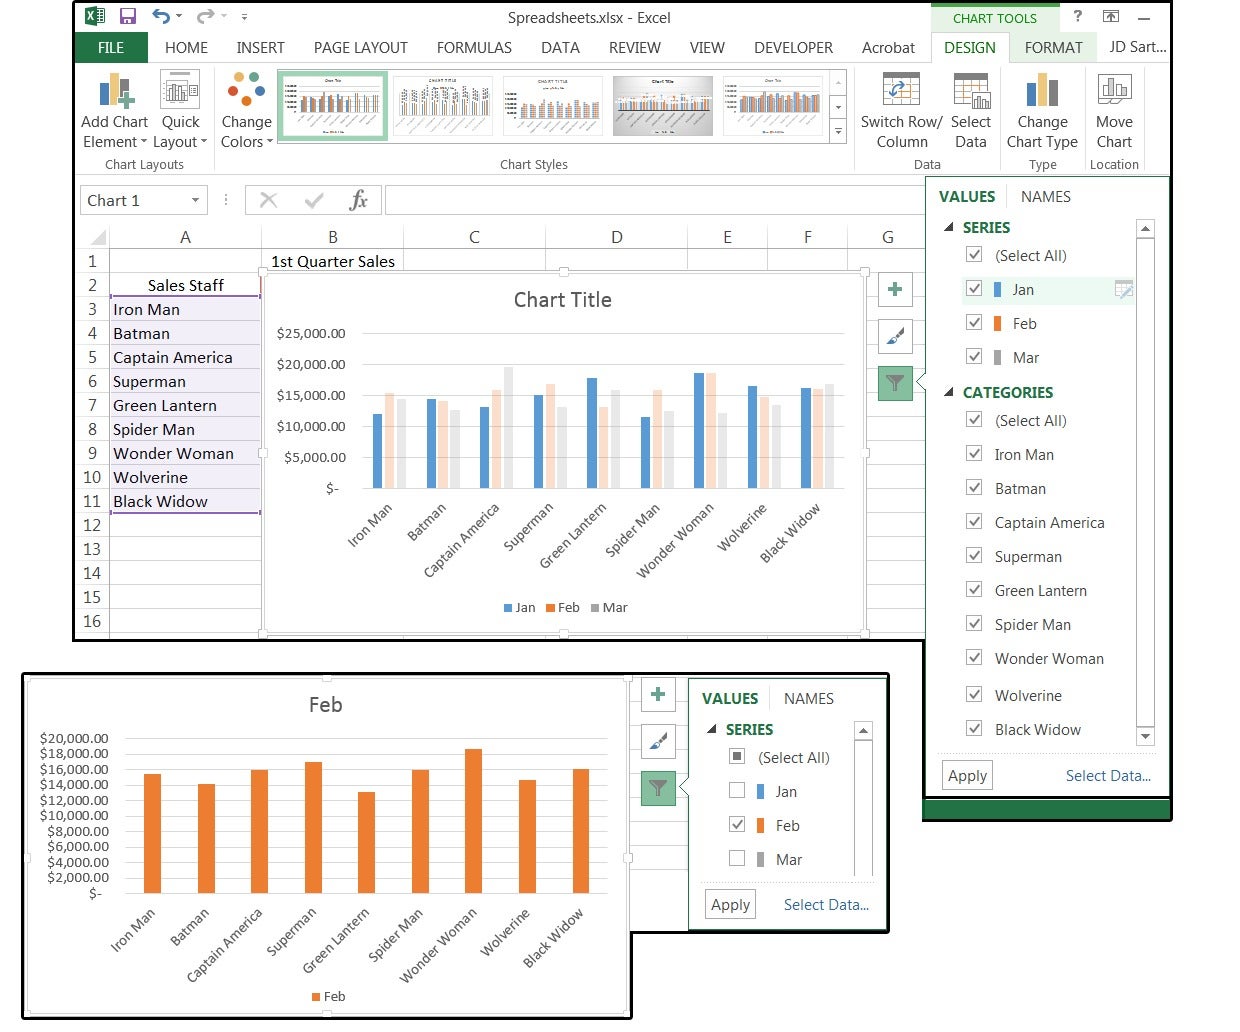This screenshot has height=1032, width=1240.
Task: Click Chart Styles gallery scroll-down arrow
Action: tap(838, 107)
